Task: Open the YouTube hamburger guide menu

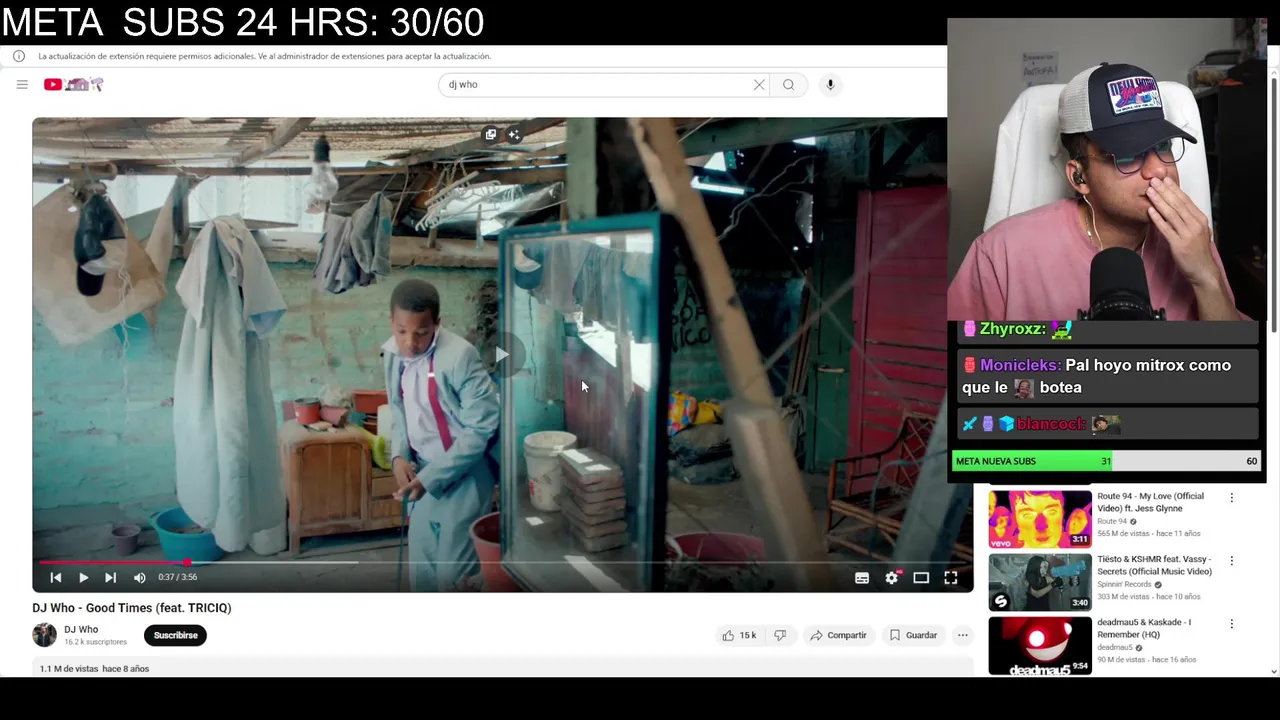Action: point(22,85)
